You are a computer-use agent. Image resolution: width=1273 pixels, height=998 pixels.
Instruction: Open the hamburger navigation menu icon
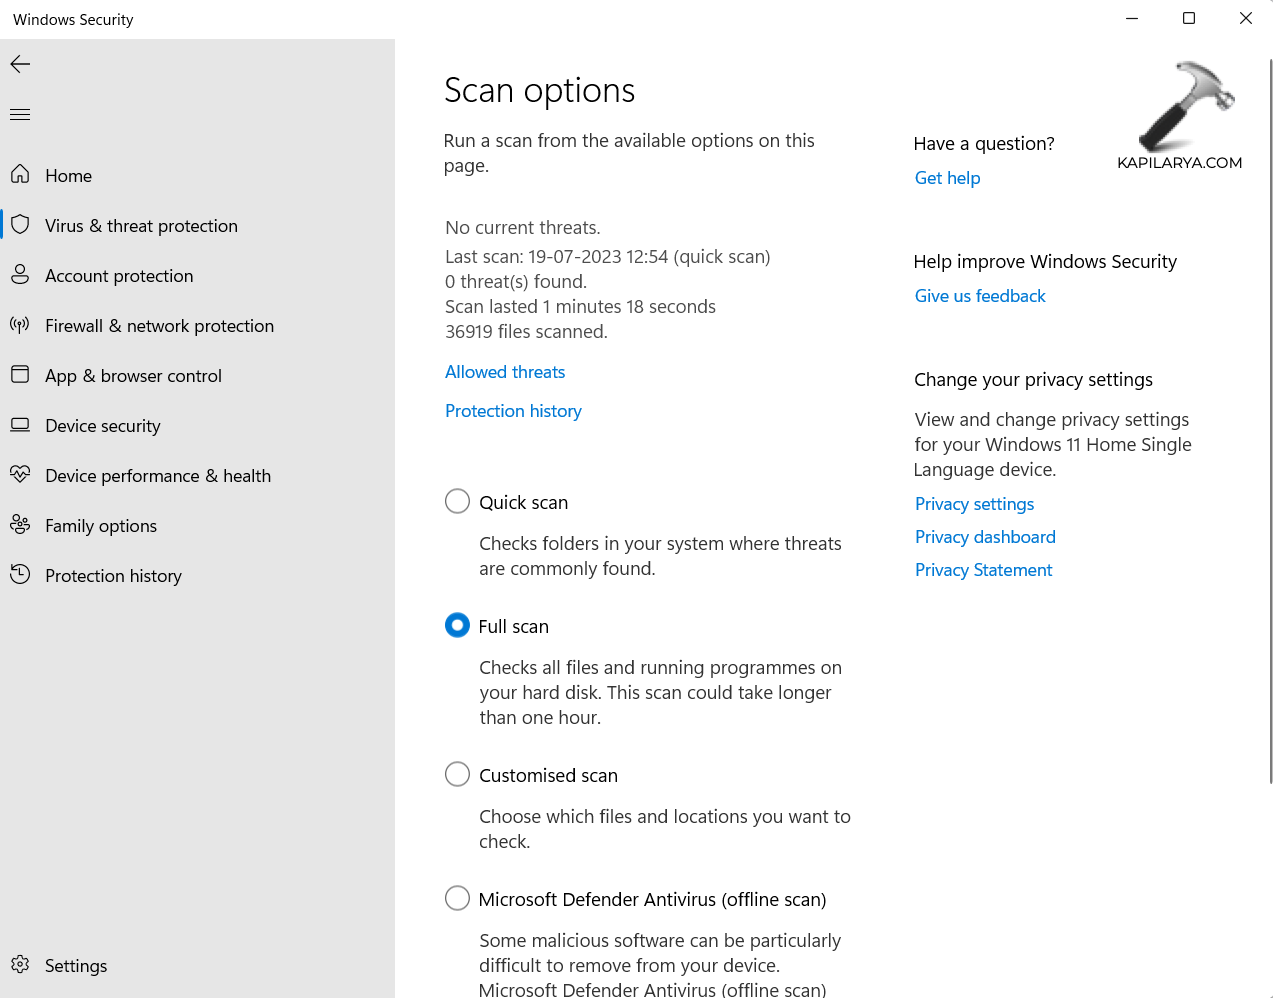pyautogui.click(x=20, y=115)
